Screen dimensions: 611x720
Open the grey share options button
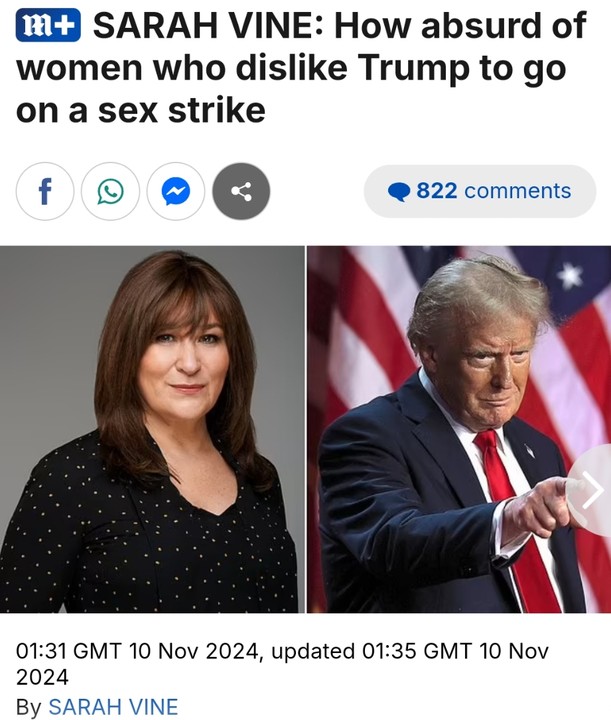[x=241, y=191]
